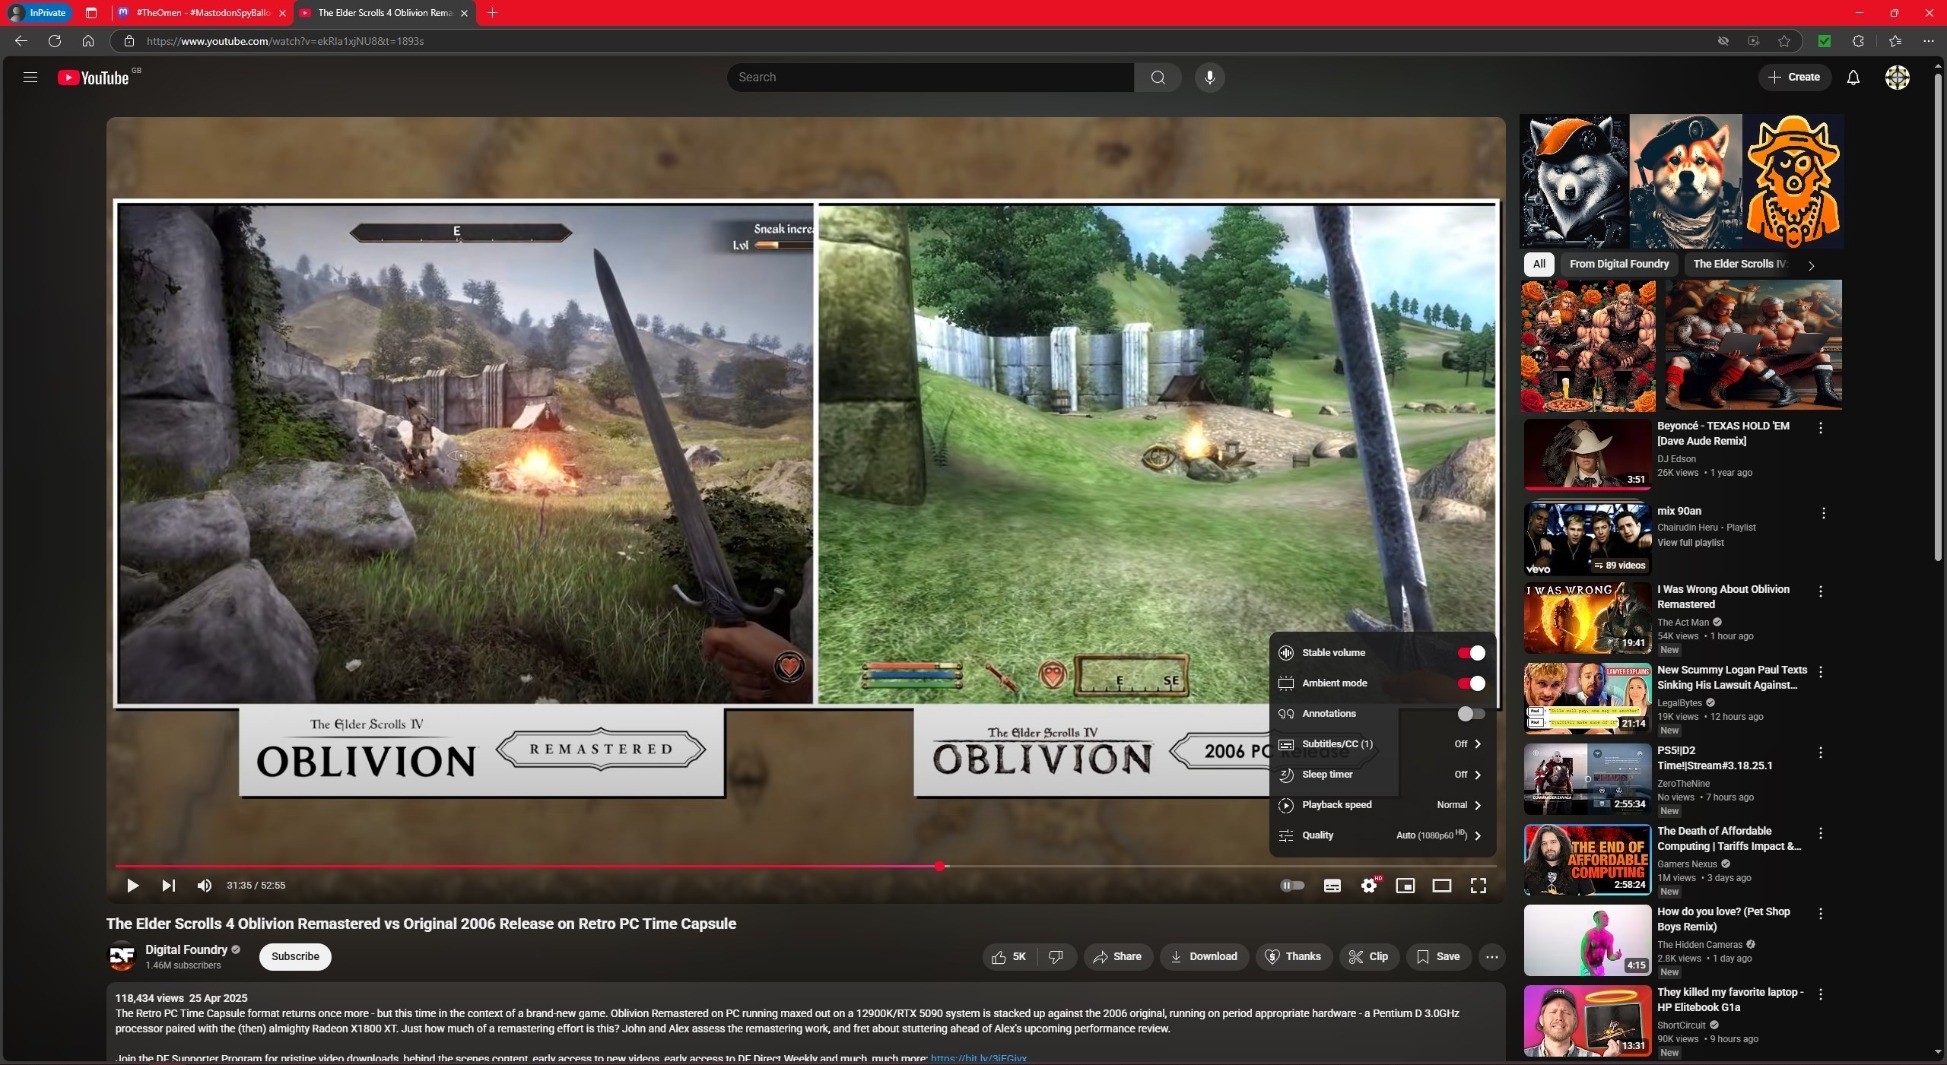Go back in browser history
1947x1065 pixels.
tap(21, 41)
